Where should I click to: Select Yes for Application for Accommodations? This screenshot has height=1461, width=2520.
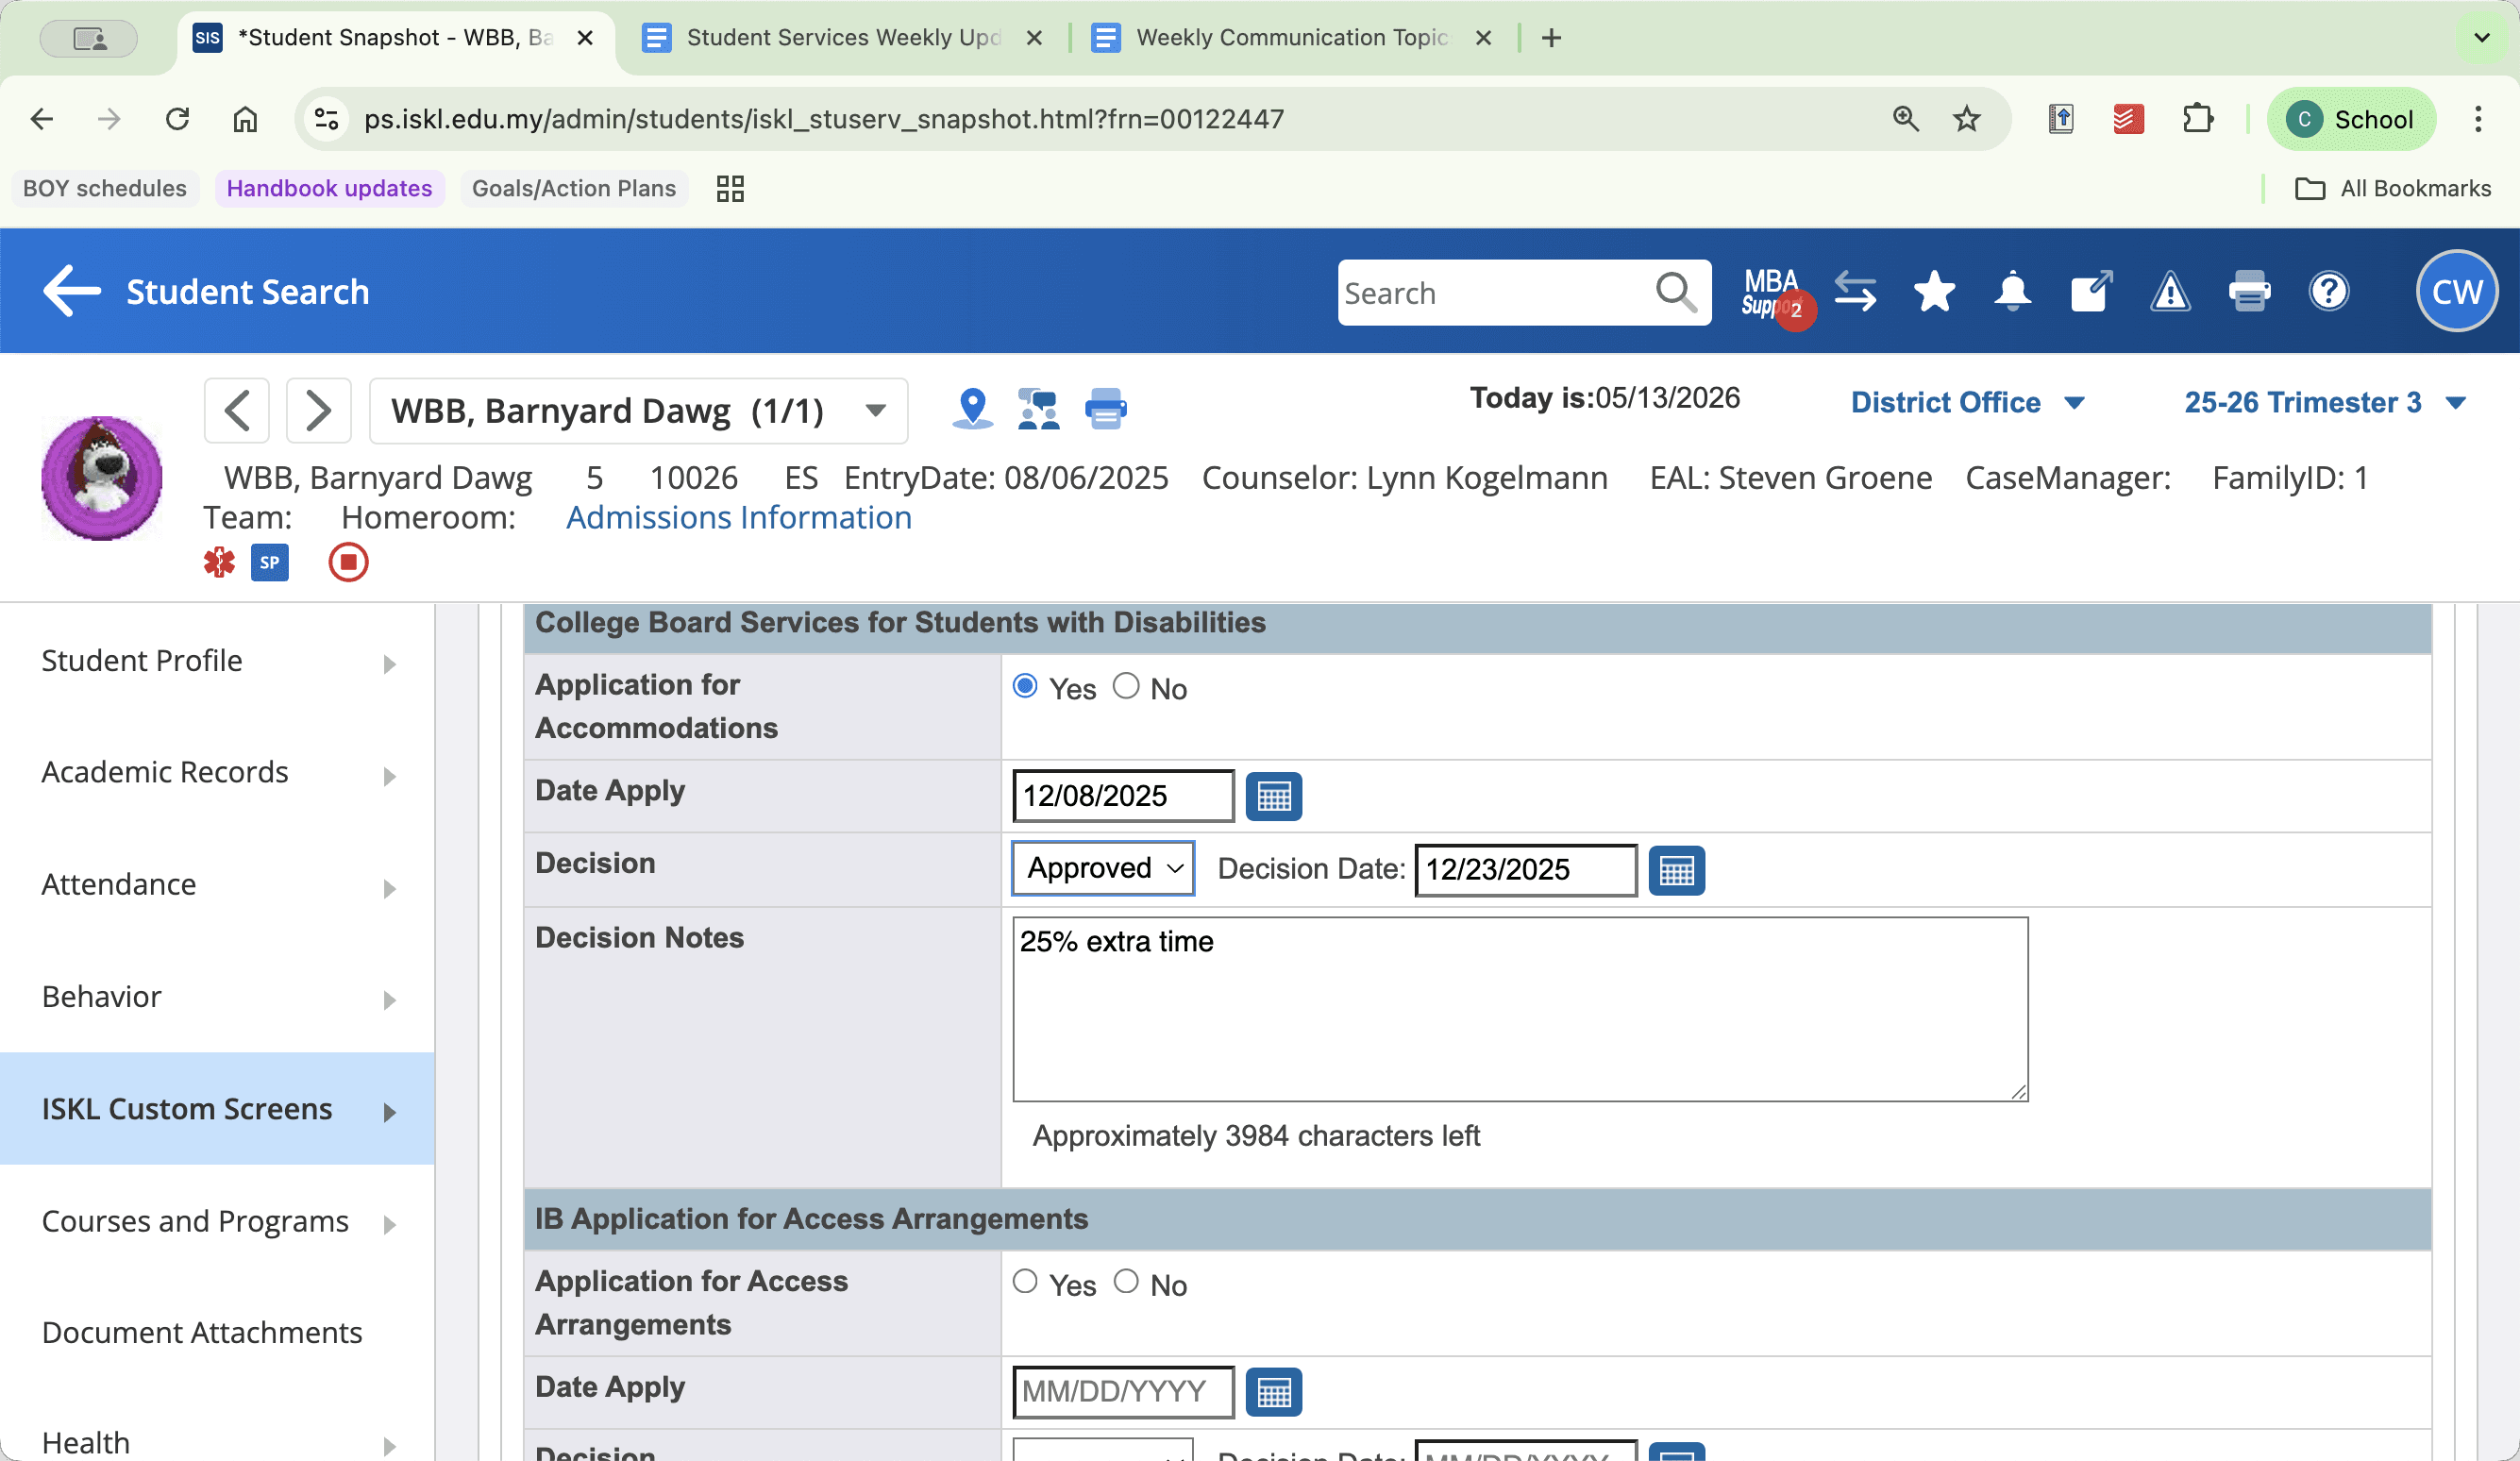point(1025,686)
